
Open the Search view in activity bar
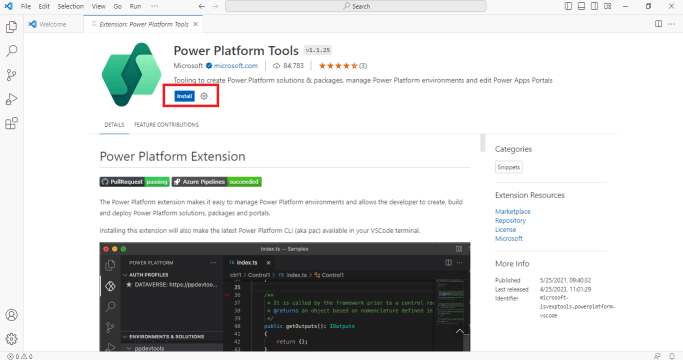click(x=11, y=51)
